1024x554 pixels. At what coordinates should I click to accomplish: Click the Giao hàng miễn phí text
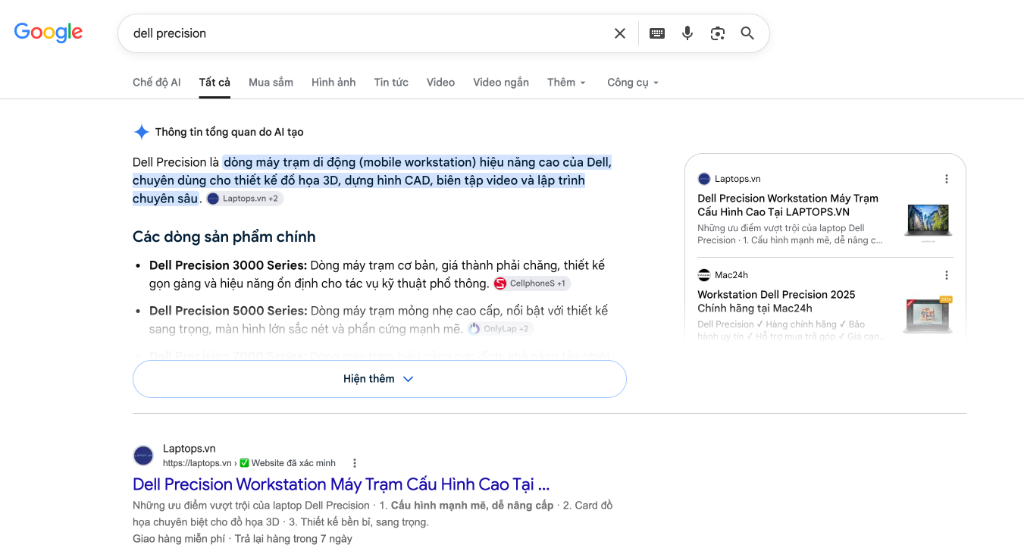click(x=178, y=539)
